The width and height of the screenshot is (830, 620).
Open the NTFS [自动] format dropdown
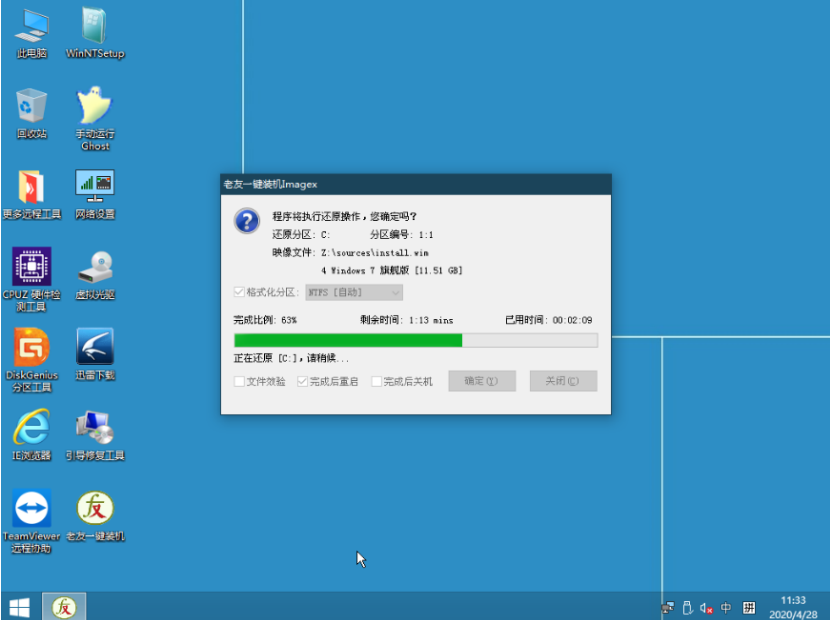(354, 292)
